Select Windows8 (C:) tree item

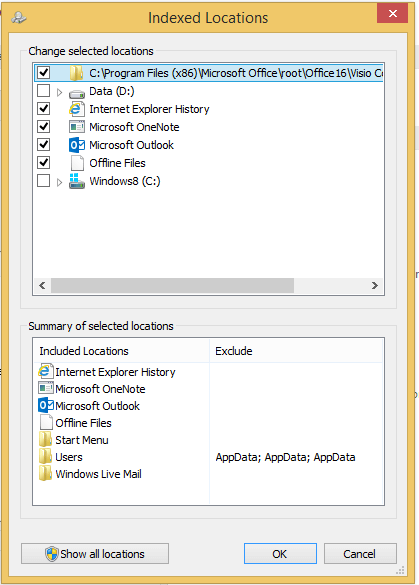pos(125,181)
